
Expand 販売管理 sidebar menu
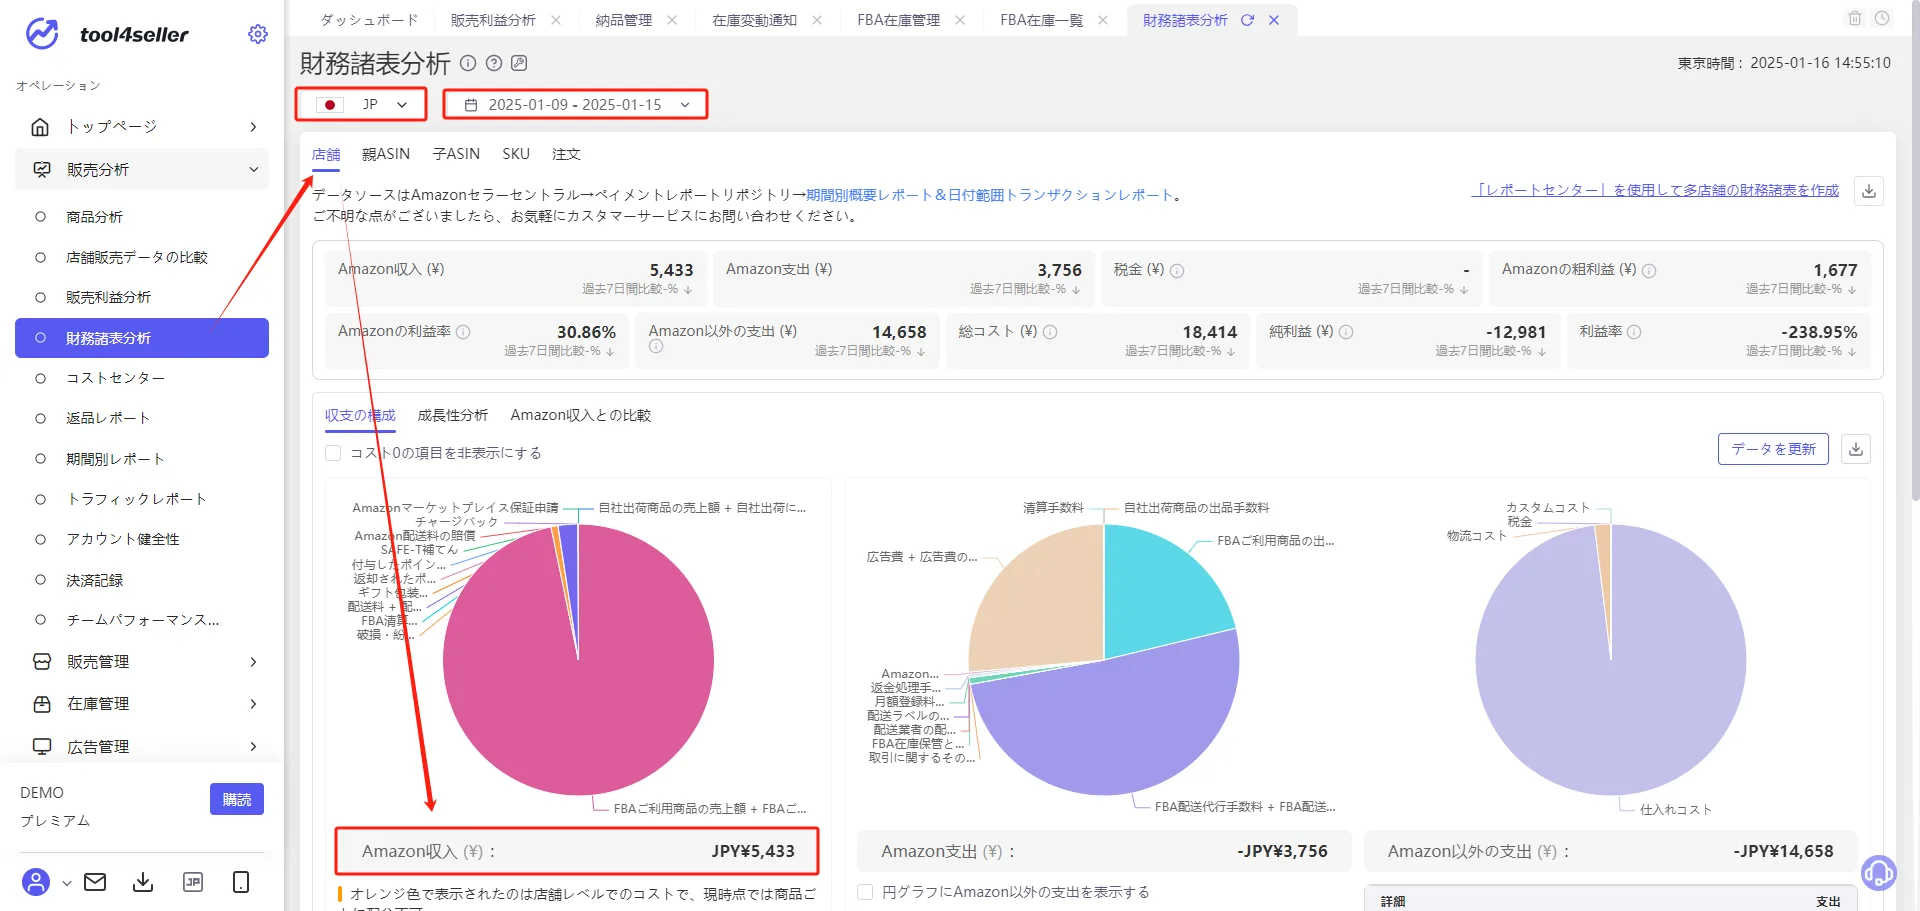coord(142,662)
